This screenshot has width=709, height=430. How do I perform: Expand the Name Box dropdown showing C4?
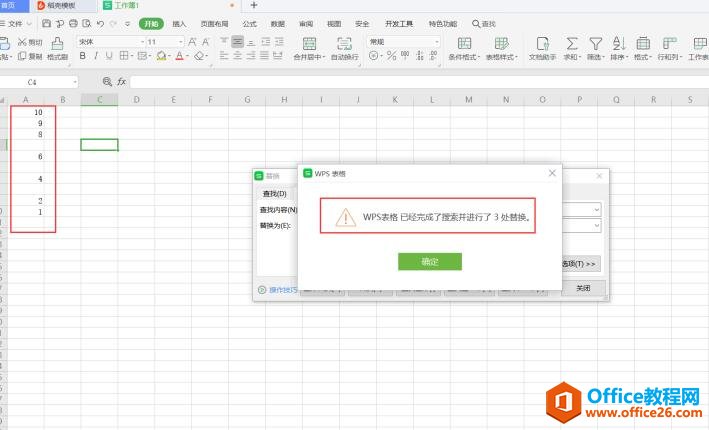click(x=75, y=82)
